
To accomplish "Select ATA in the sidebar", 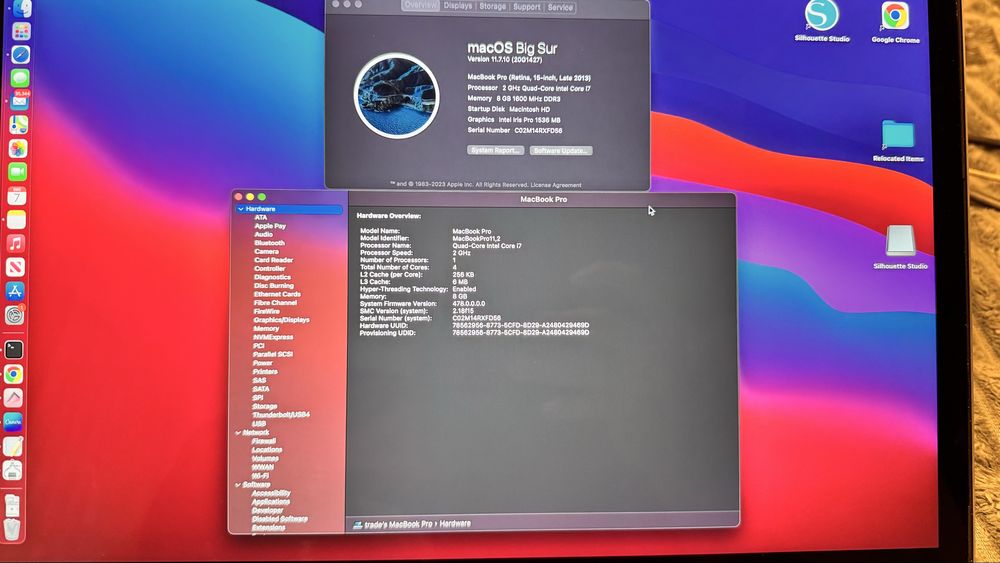I will pyautogui.click(x=261, y=217).
